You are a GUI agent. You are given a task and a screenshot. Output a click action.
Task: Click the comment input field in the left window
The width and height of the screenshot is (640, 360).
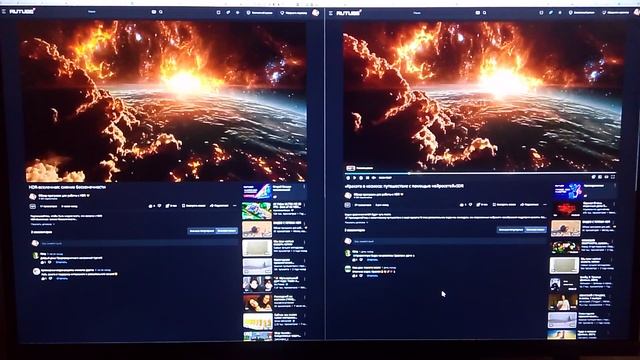coord(139,243)
